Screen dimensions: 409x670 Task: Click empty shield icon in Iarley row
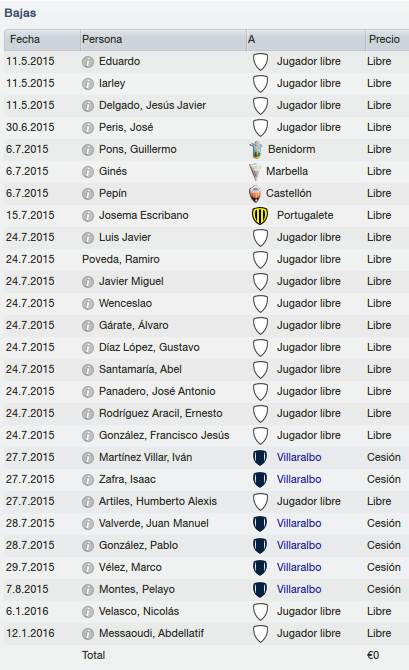pos(260,84)
